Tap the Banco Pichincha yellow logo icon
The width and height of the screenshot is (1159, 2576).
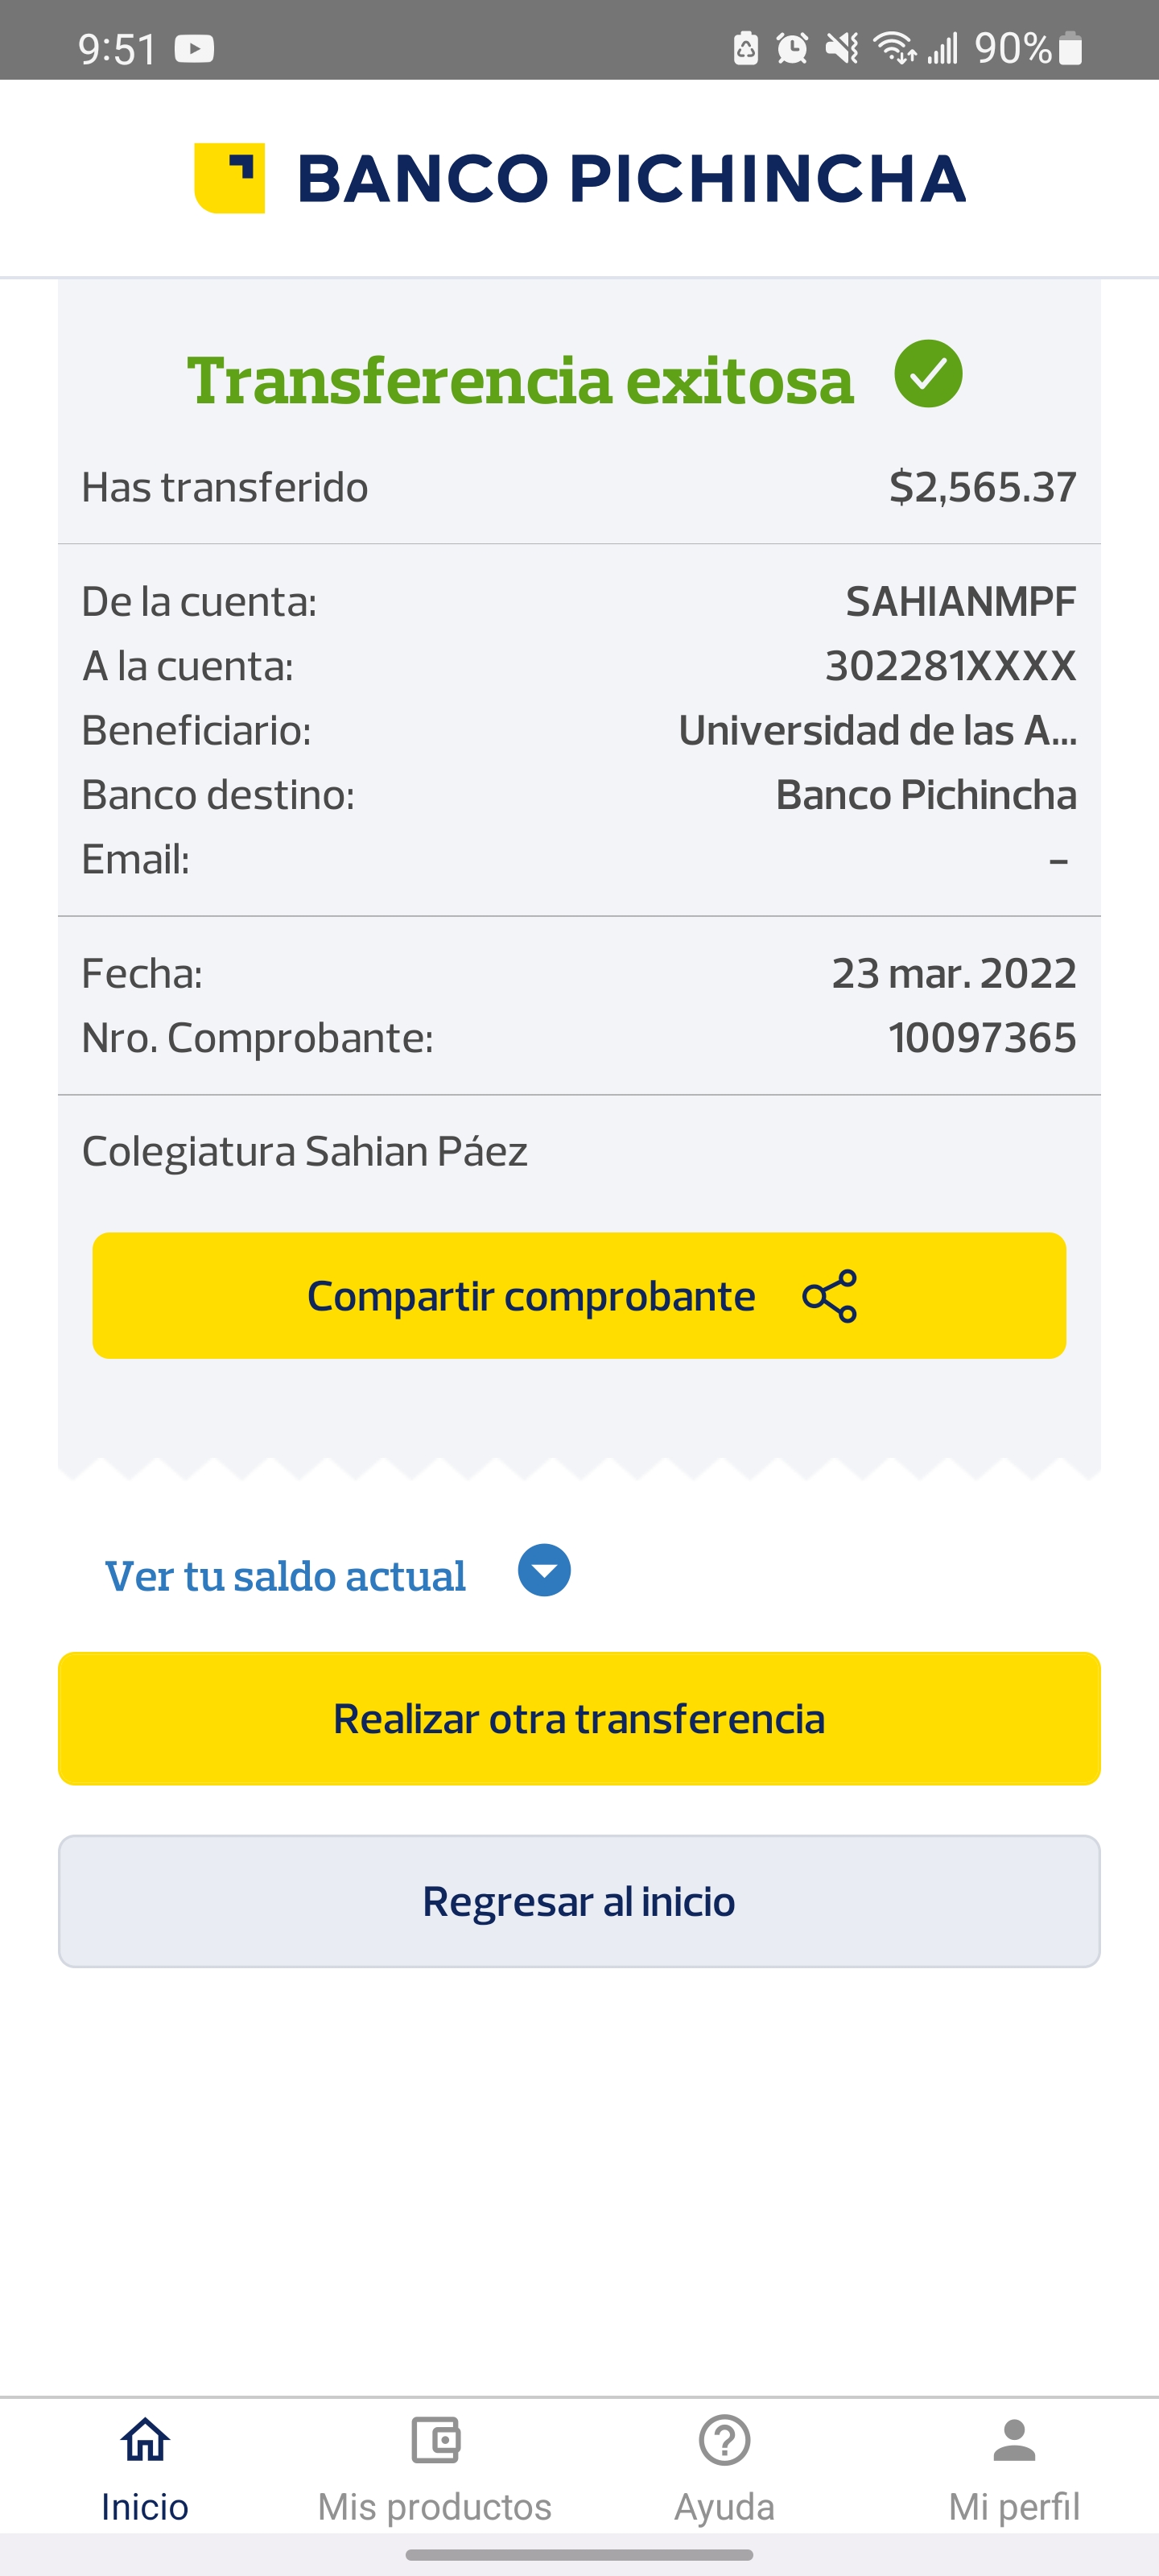(x=229, y=178)
